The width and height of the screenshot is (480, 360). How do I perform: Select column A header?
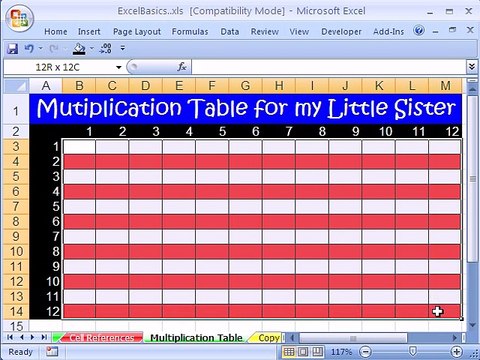point(46,86)
